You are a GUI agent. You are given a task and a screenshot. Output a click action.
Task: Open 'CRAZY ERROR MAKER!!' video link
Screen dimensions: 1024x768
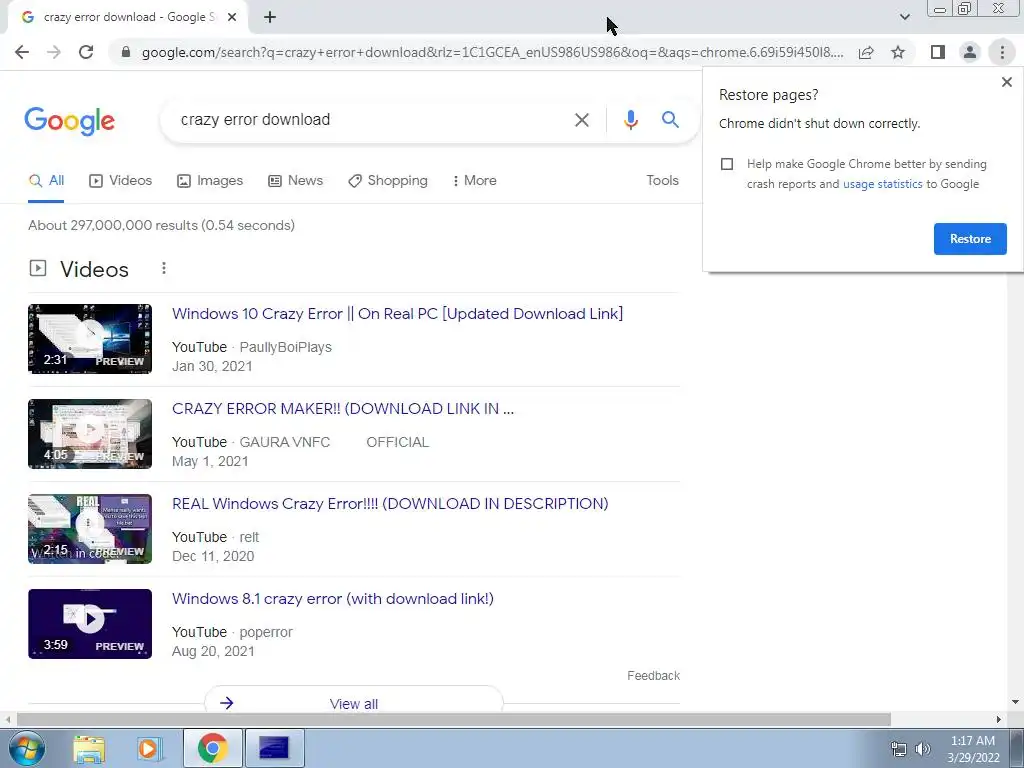click(x=343, y=409)
